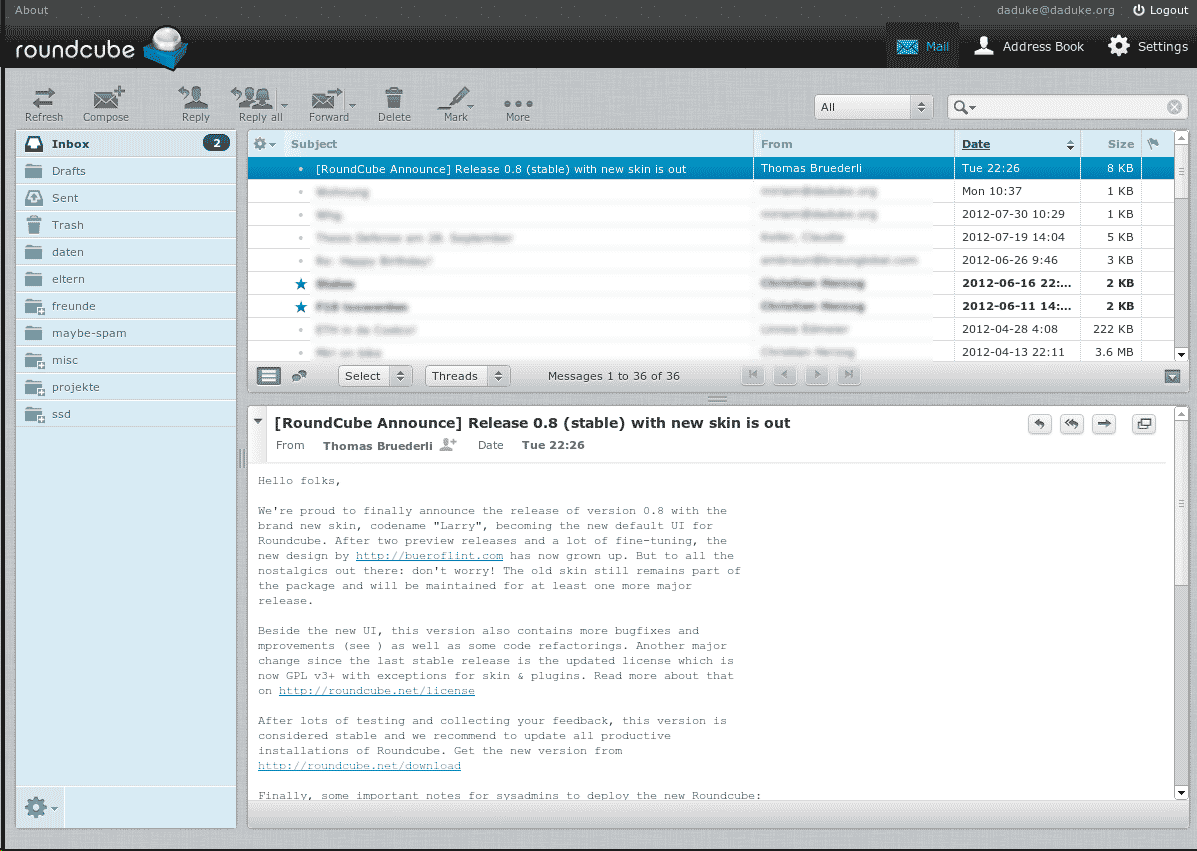Compose a new message
The width and height of the screenshot is (1197, 851).
point(106,102)
